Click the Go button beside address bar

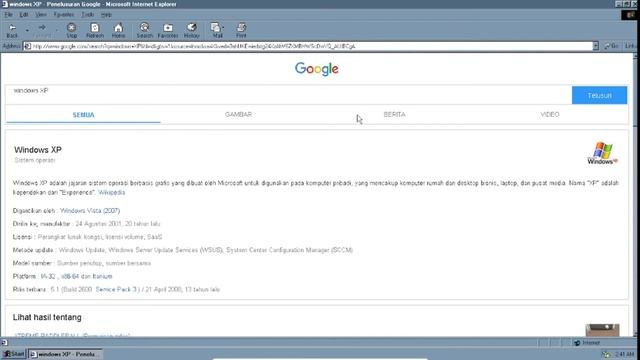coord(611,46)
